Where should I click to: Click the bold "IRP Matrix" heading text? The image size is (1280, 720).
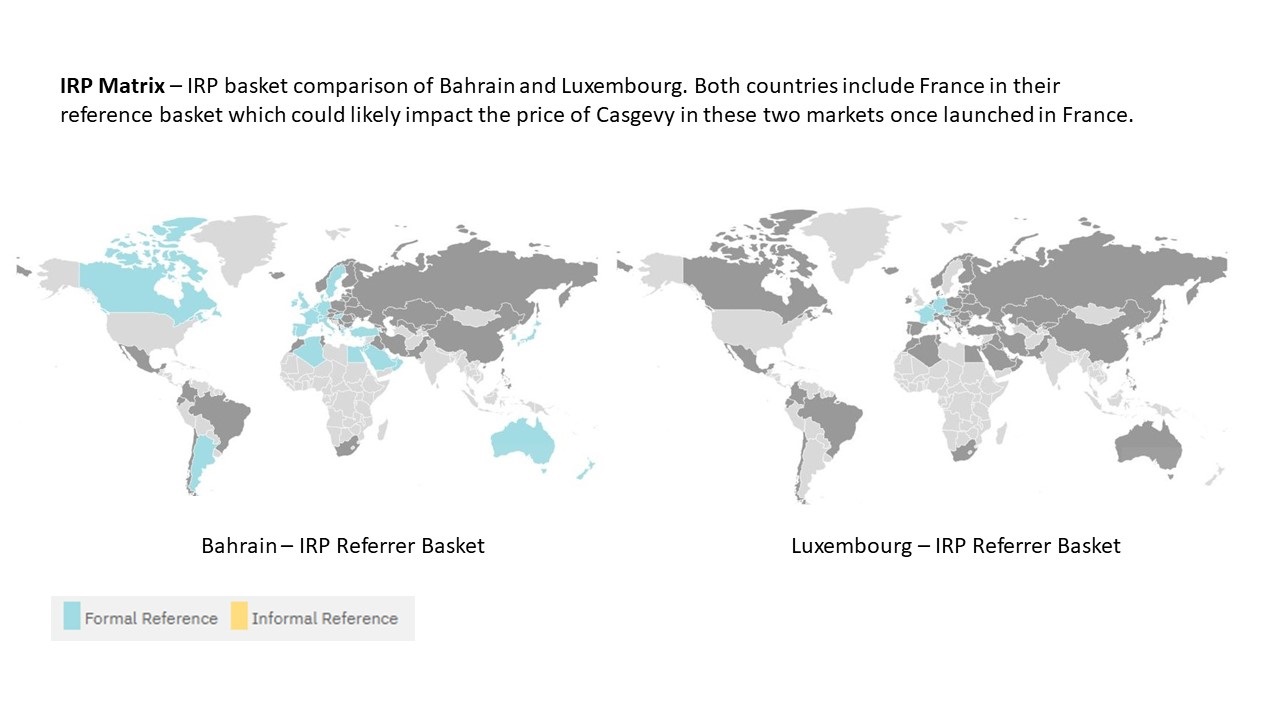(x=111, y=86)
